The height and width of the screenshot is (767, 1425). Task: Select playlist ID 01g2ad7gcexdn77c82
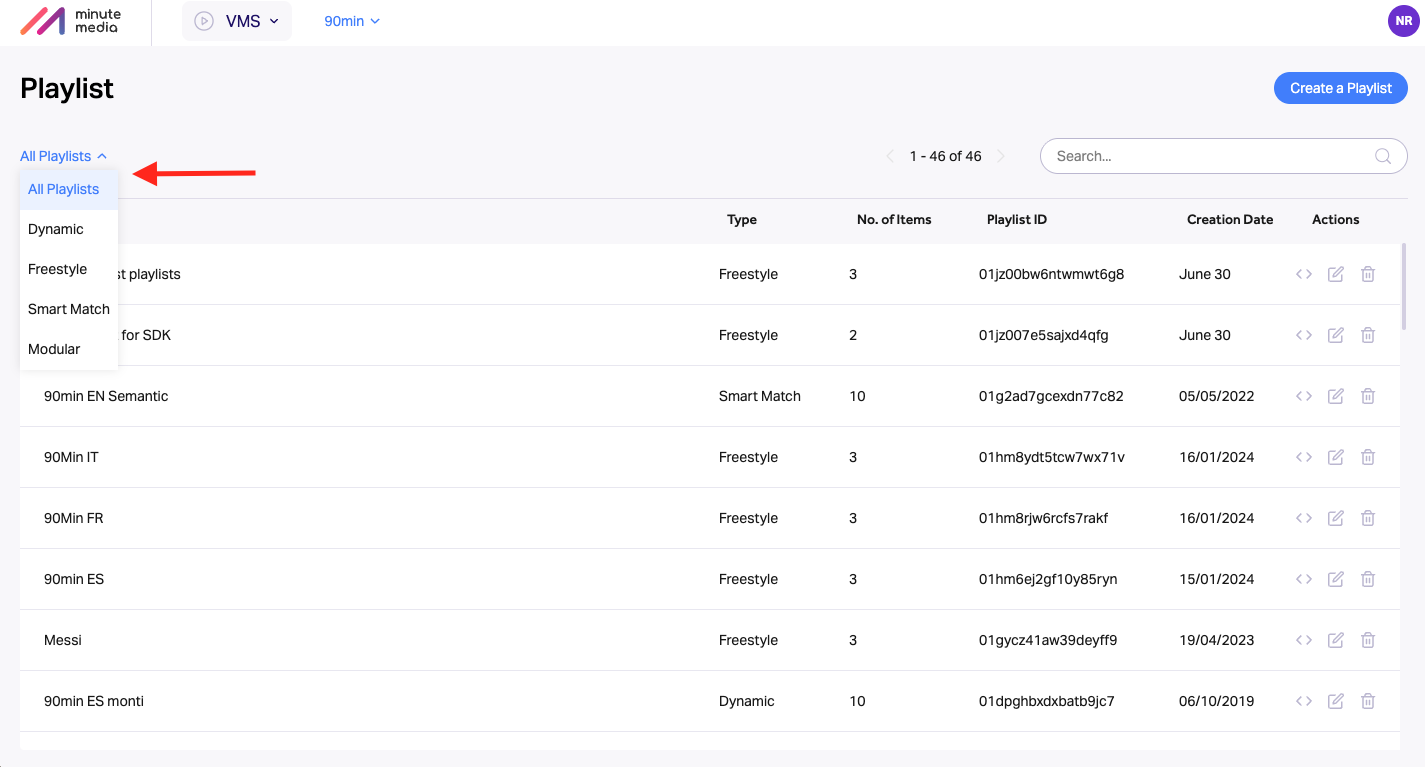coord(1051,396)
